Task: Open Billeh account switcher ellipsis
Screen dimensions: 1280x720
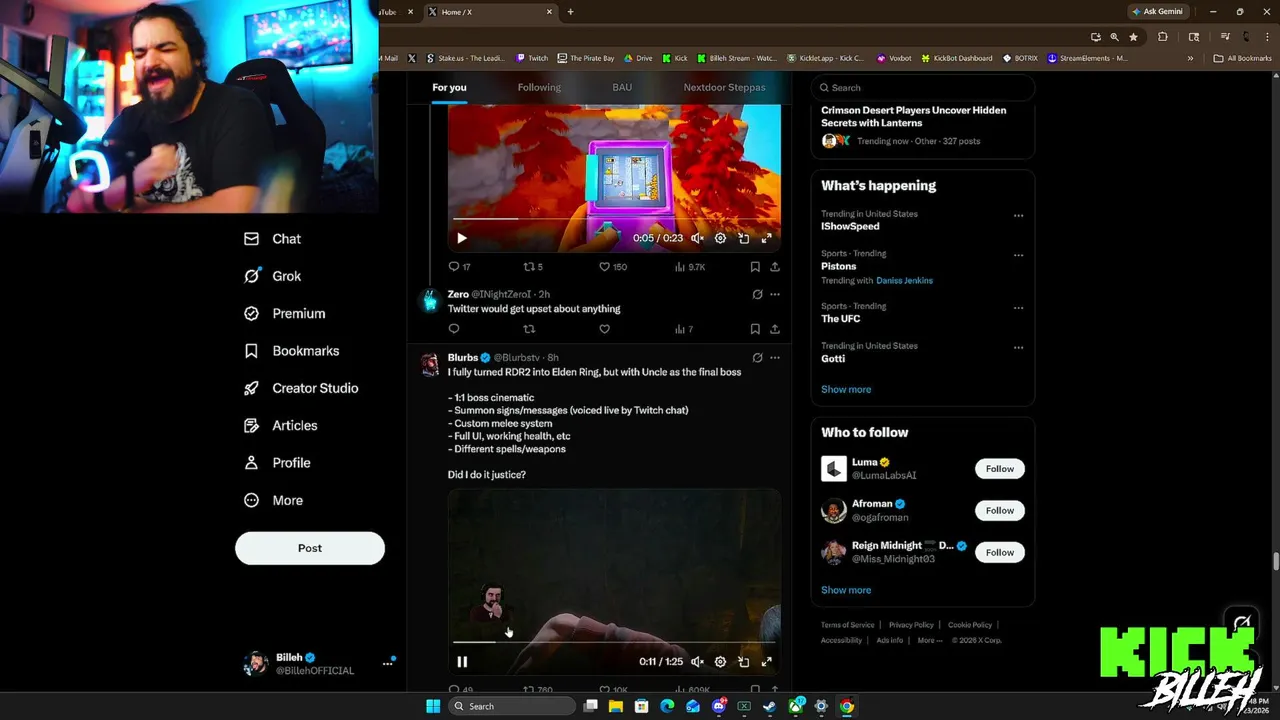Action: click(388, 663)
